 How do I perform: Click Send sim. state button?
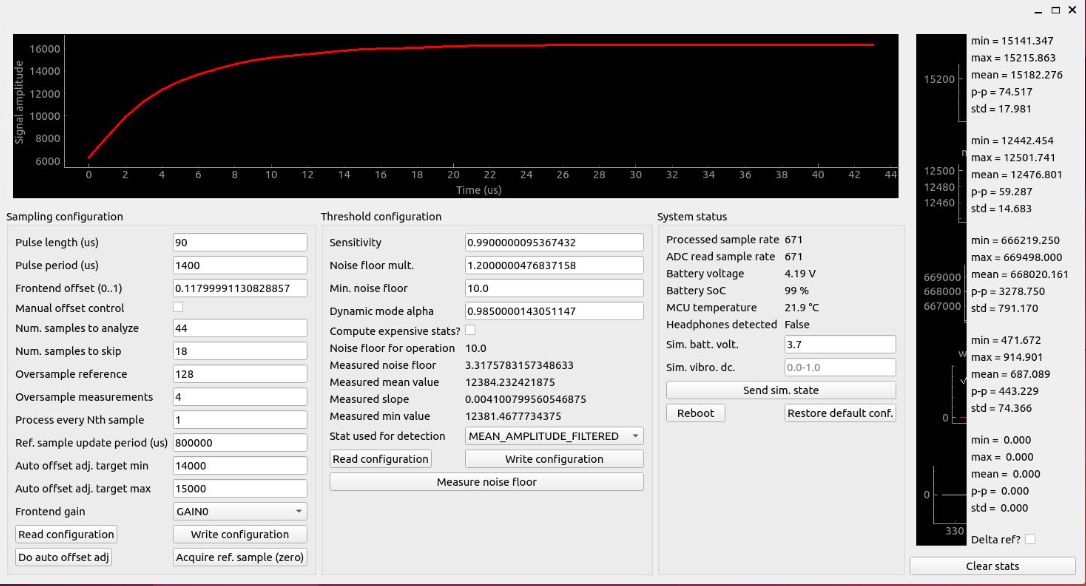781,390
